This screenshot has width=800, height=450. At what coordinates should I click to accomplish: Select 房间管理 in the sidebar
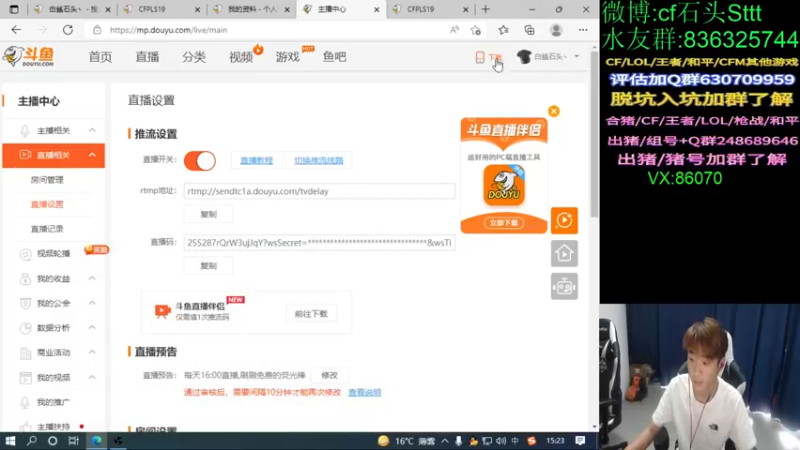click(x=47, y=180)
